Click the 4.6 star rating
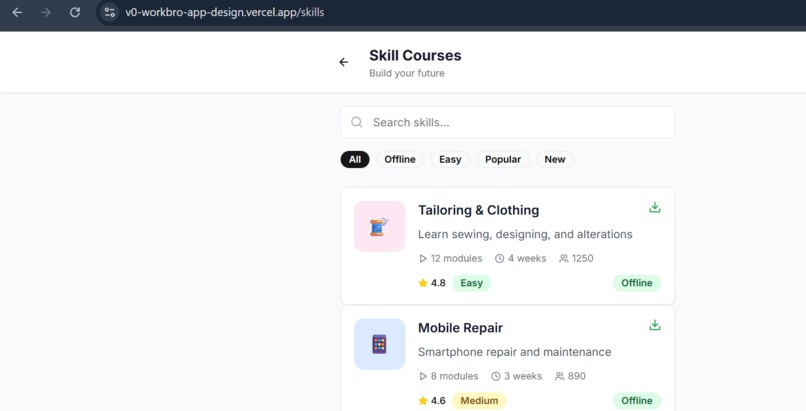 [438, 401]
